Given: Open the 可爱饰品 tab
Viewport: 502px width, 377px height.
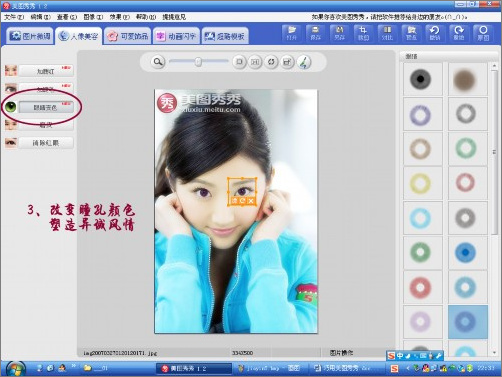Looking at the screenshot, I should (128, 36).
